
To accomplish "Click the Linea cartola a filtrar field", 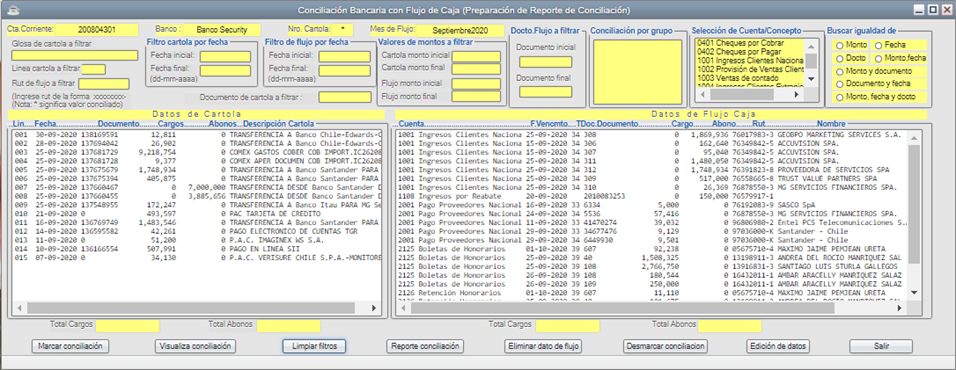I will coord(94,70).
